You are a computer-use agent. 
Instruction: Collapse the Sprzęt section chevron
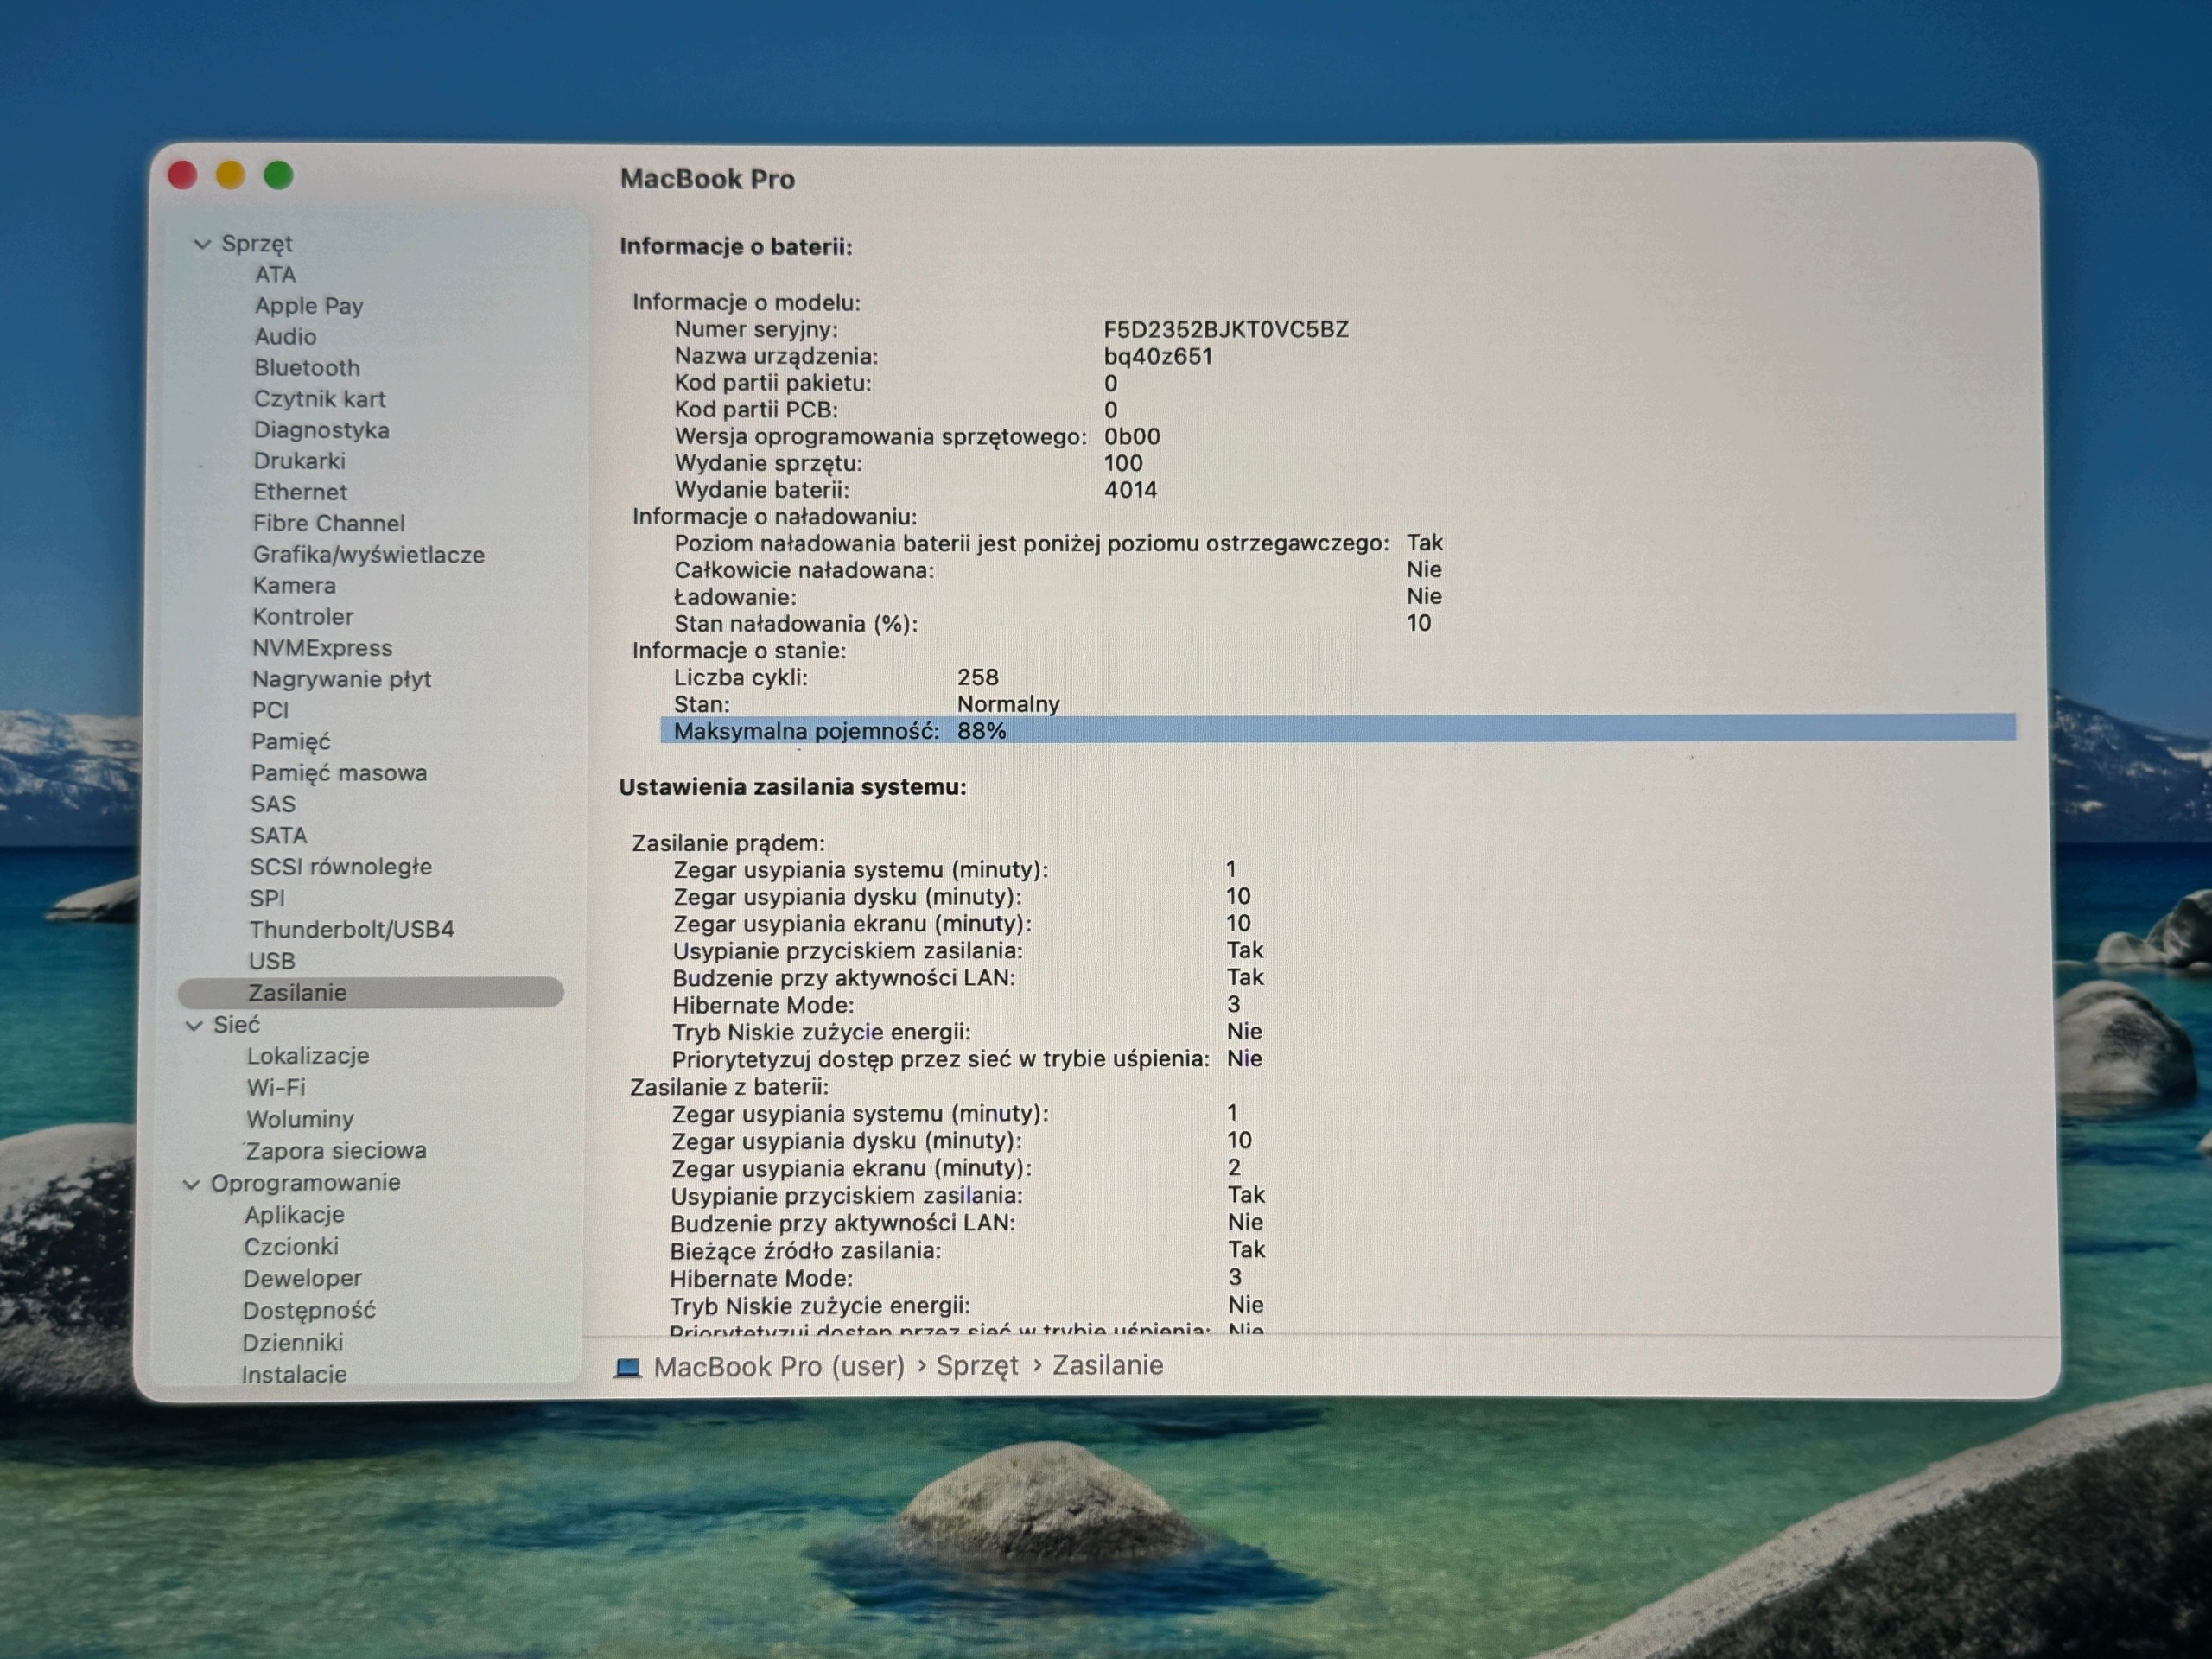[x=202, y=244]
